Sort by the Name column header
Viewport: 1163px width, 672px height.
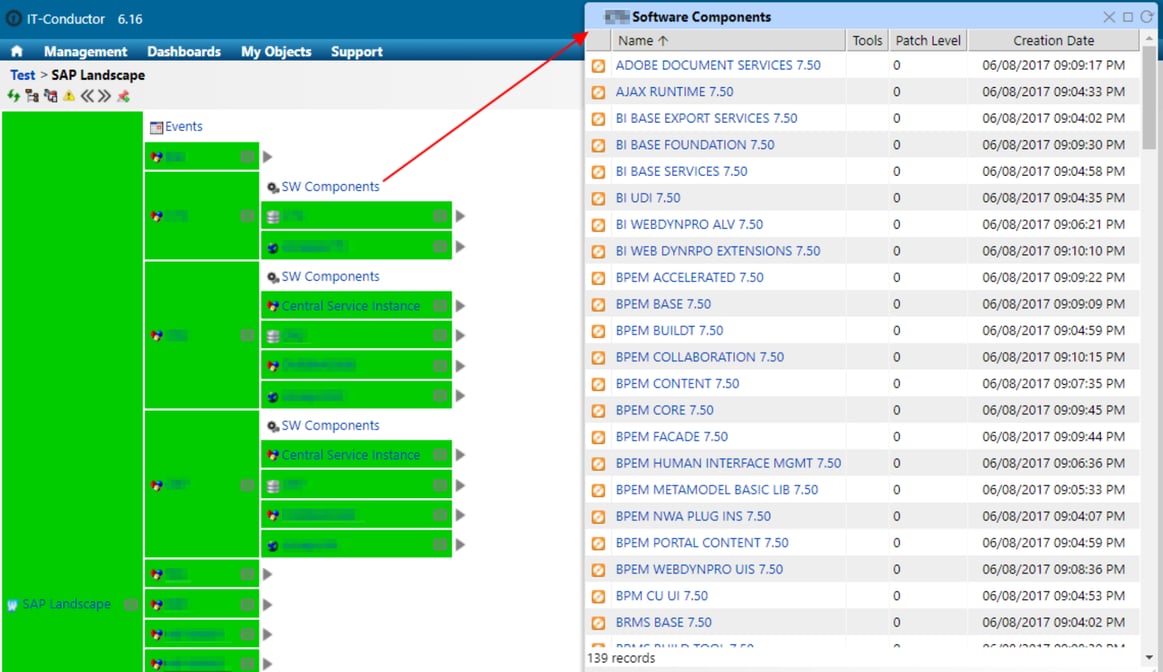(x=728, y=41)
